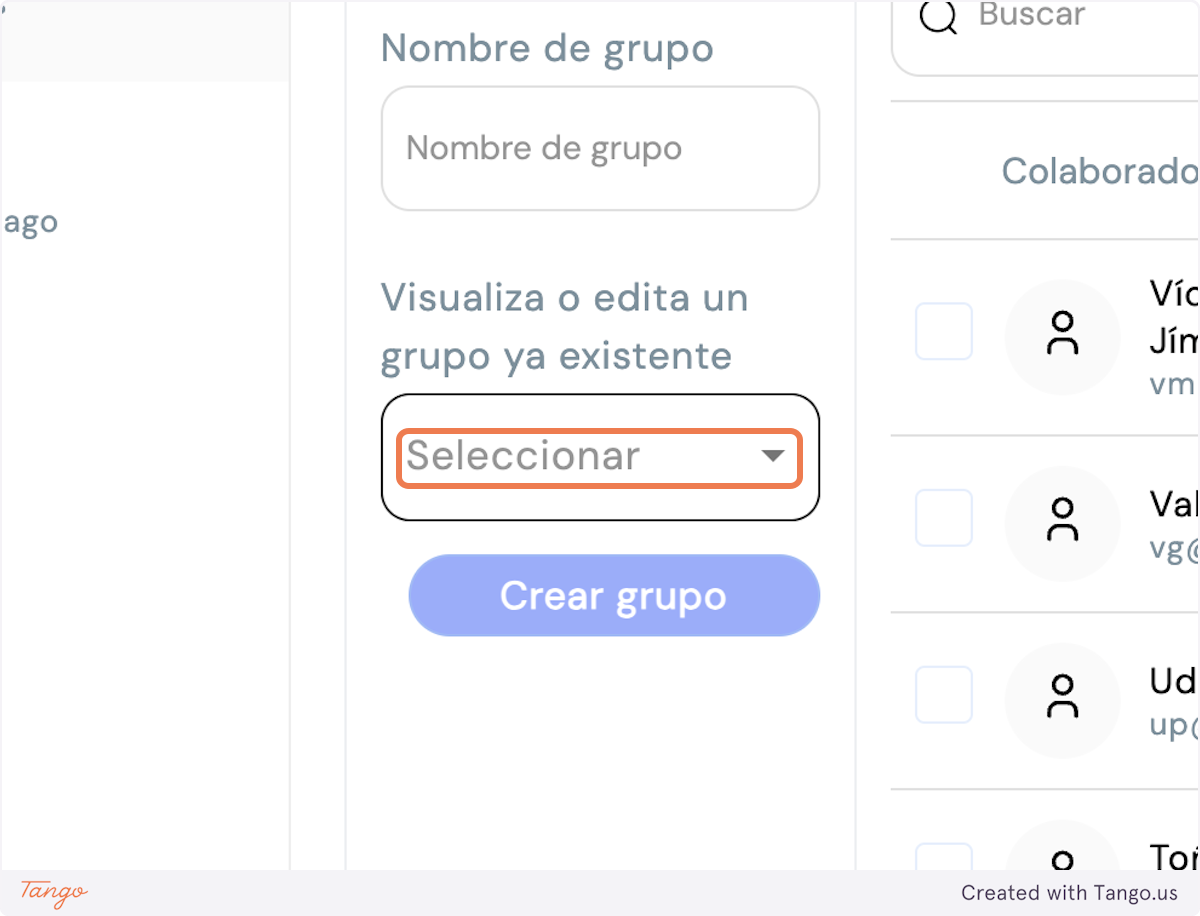
Task: Click the Crear grupo button
Action: [614, 596]
